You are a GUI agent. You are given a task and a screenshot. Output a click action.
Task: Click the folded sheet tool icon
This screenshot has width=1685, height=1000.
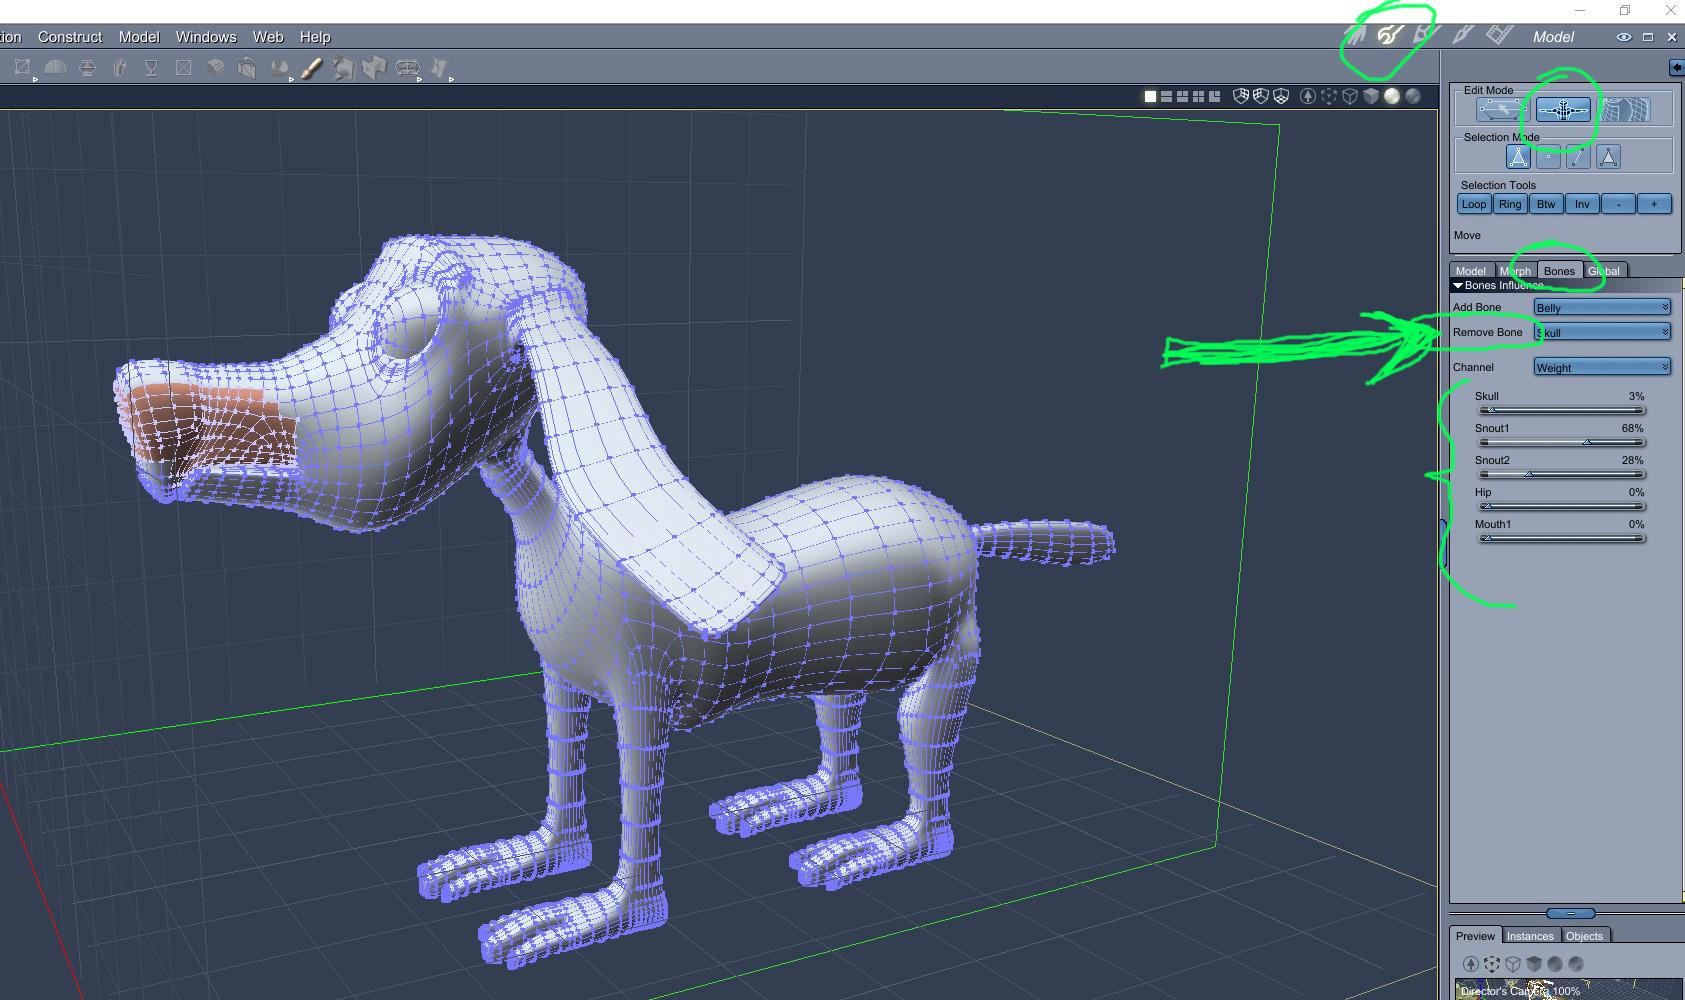coord(375,68)
